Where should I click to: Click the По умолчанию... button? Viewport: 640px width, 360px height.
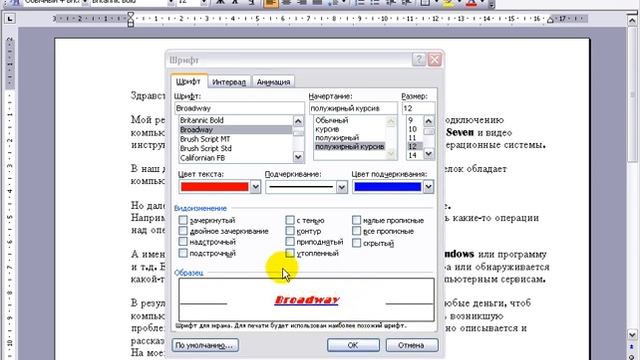coord(205,345)
